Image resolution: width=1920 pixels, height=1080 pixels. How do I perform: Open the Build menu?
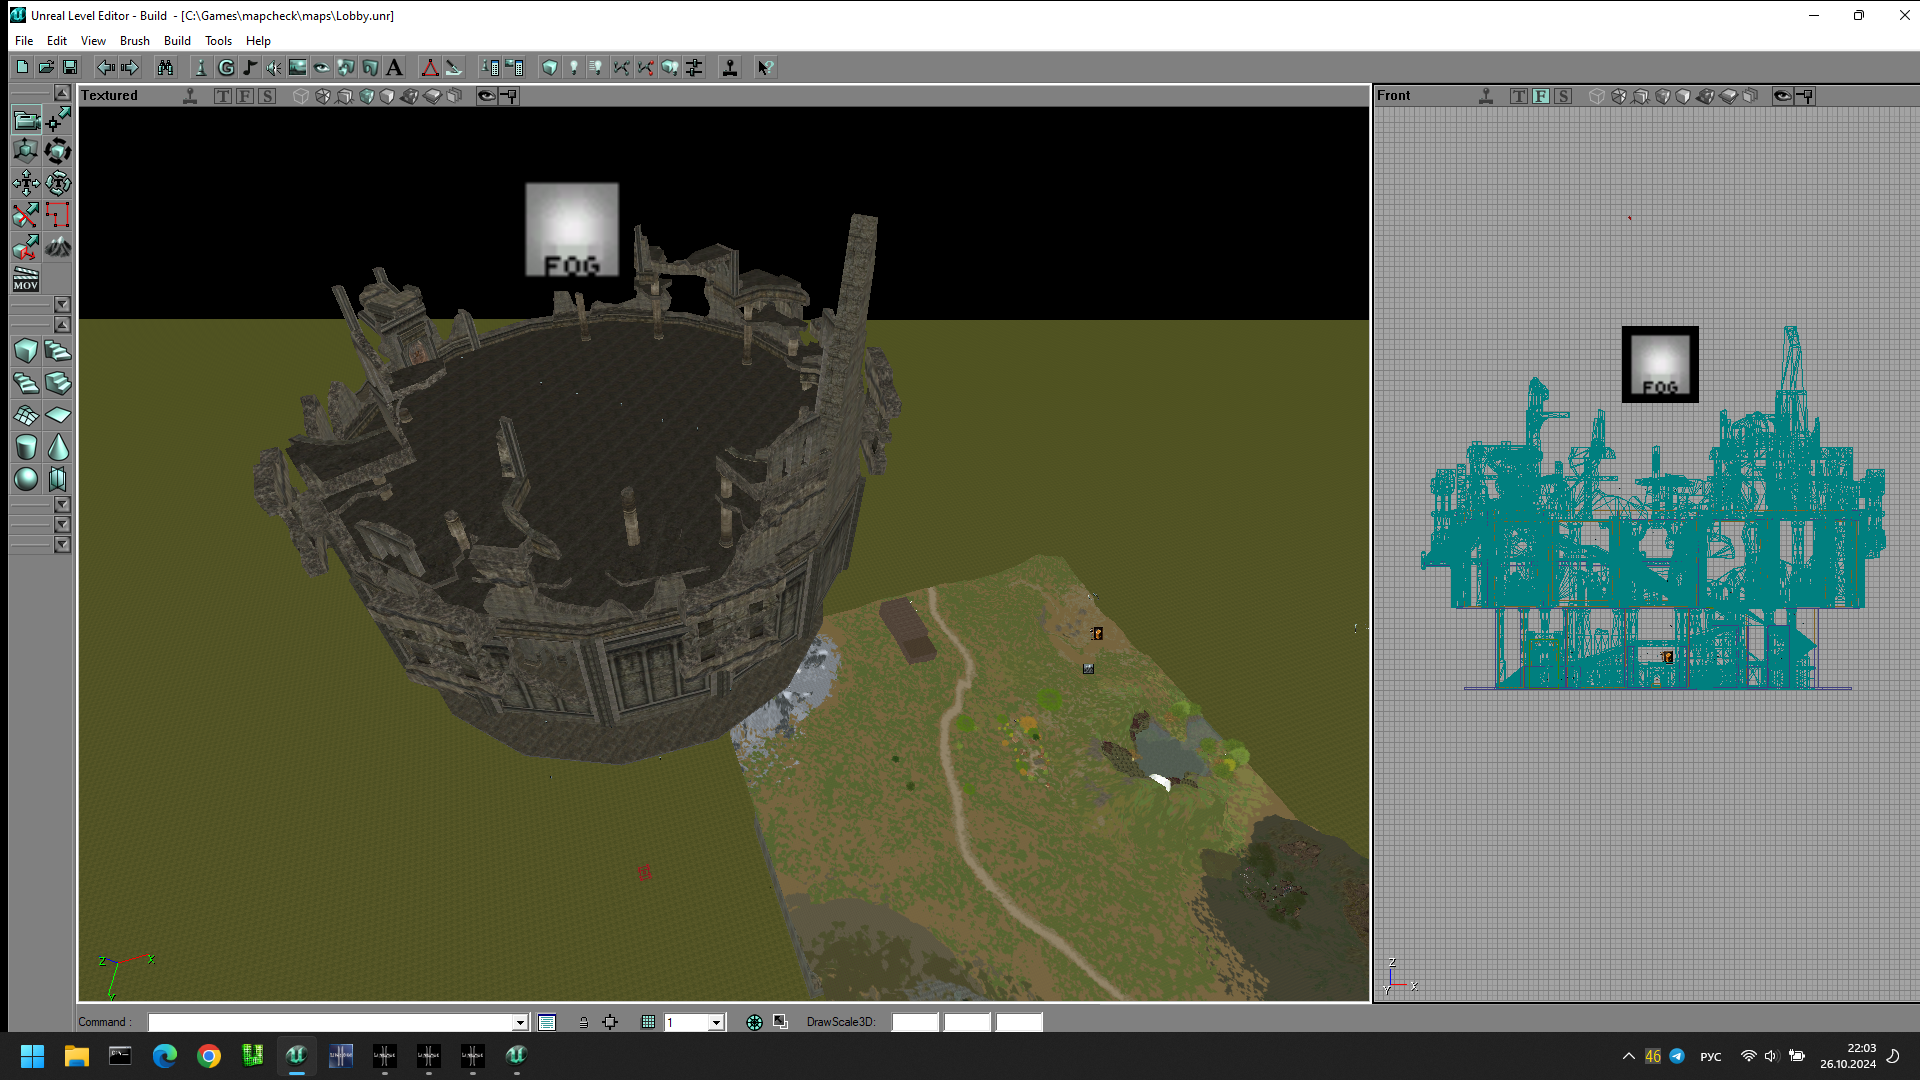(177, 41)
